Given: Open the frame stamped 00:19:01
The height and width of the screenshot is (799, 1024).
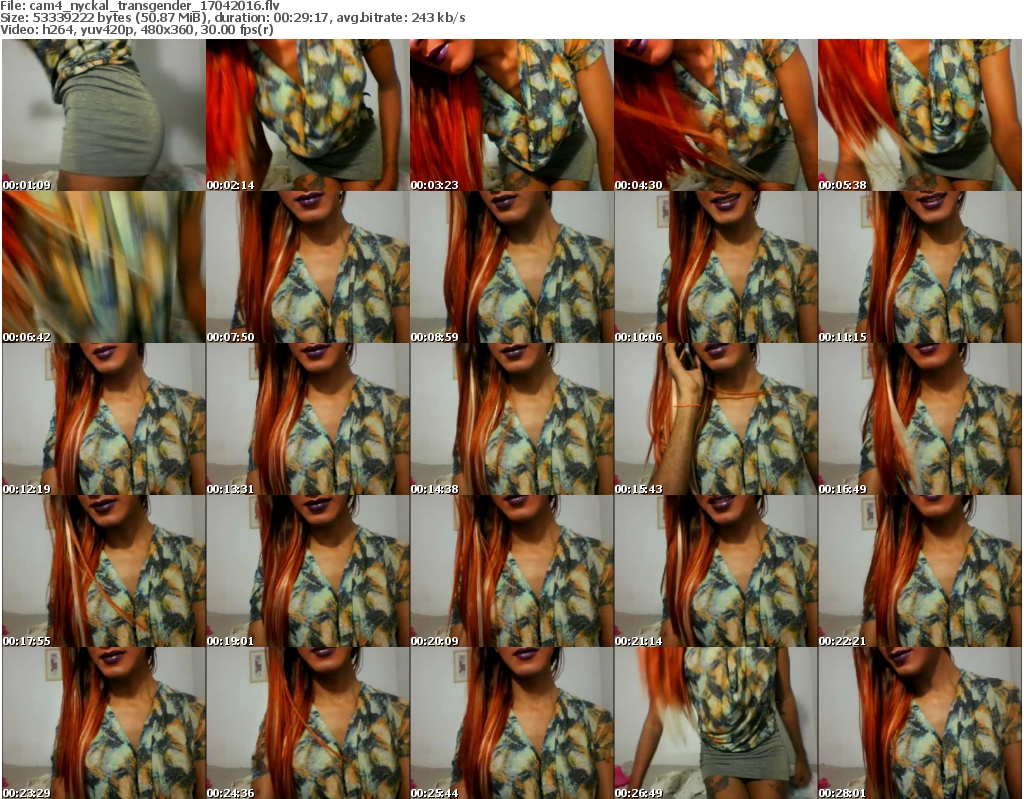Looking at the screenshot, I should (x=308, y=572).
